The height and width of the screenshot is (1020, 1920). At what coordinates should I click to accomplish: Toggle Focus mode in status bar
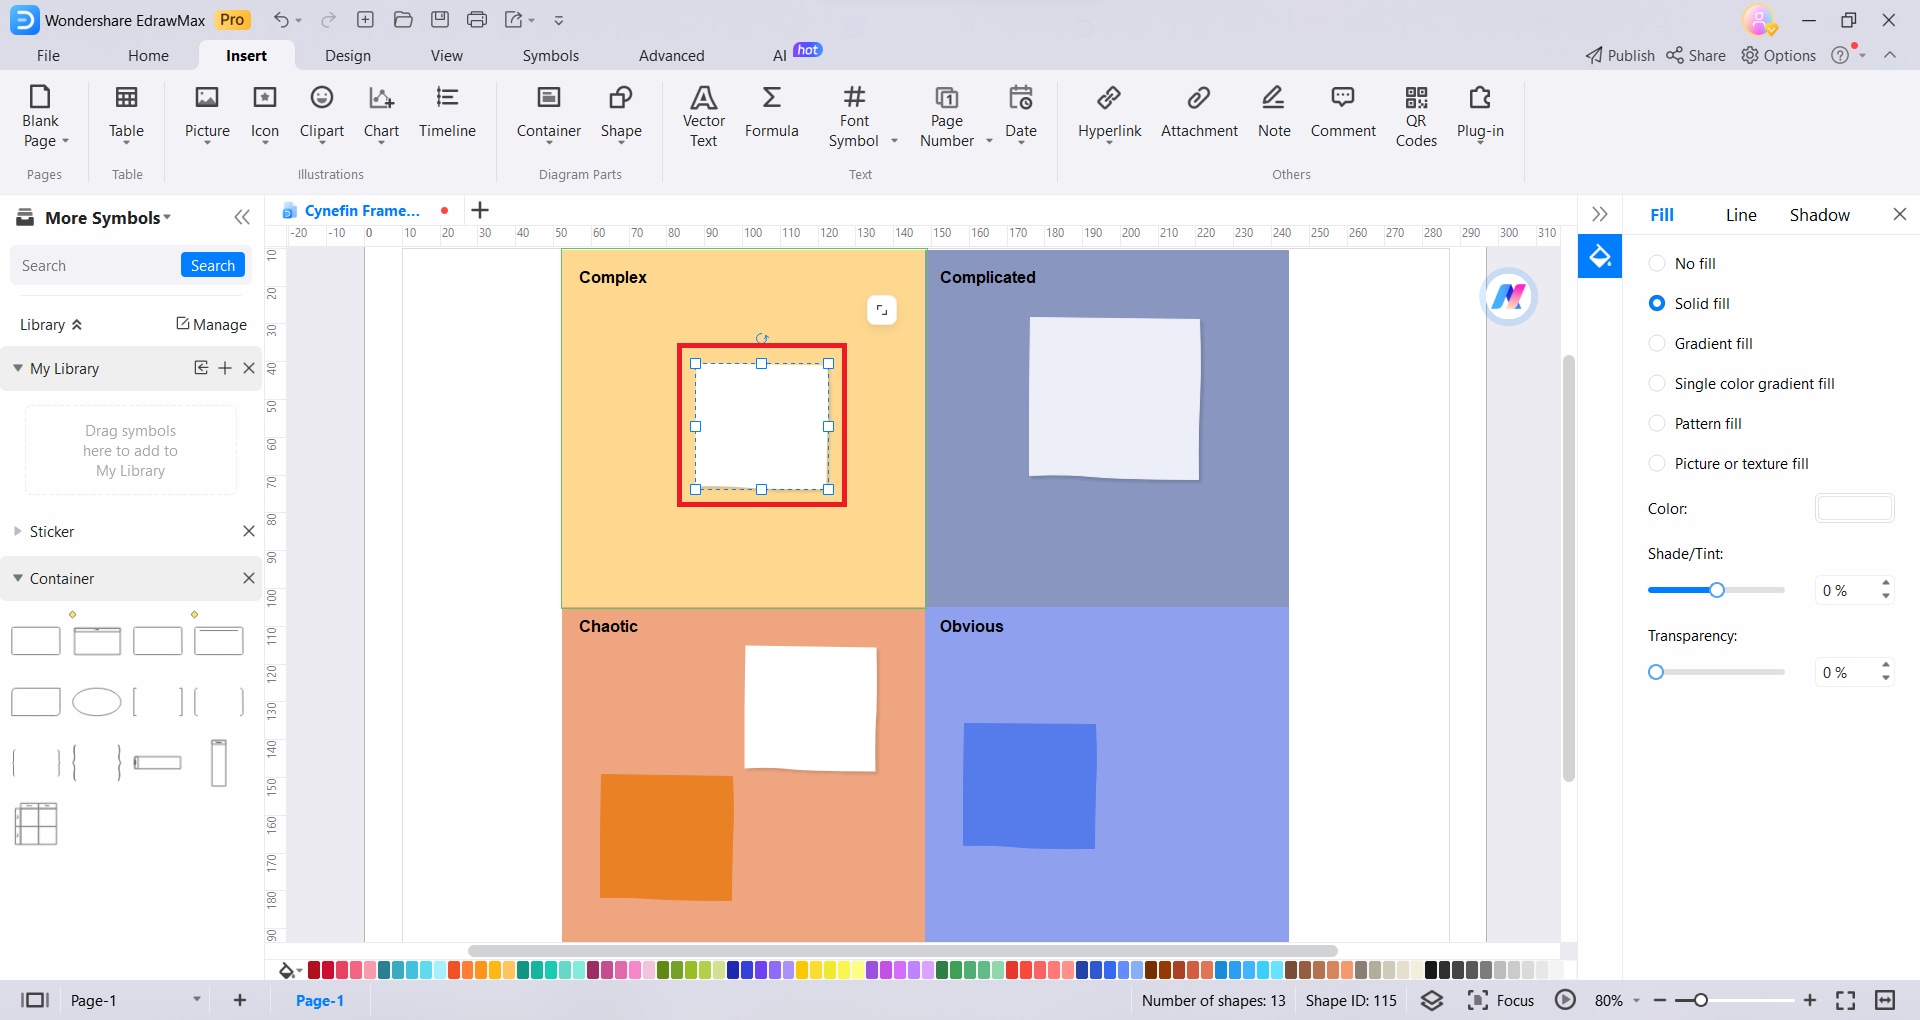(x=1500, y=1000)
